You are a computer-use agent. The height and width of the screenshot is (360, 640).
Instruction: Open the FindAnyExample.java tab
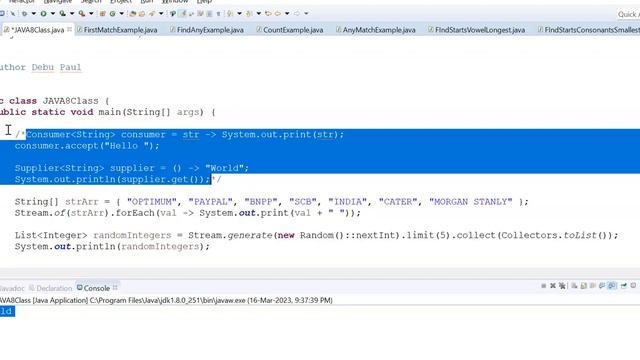click(x=210, y=30)
